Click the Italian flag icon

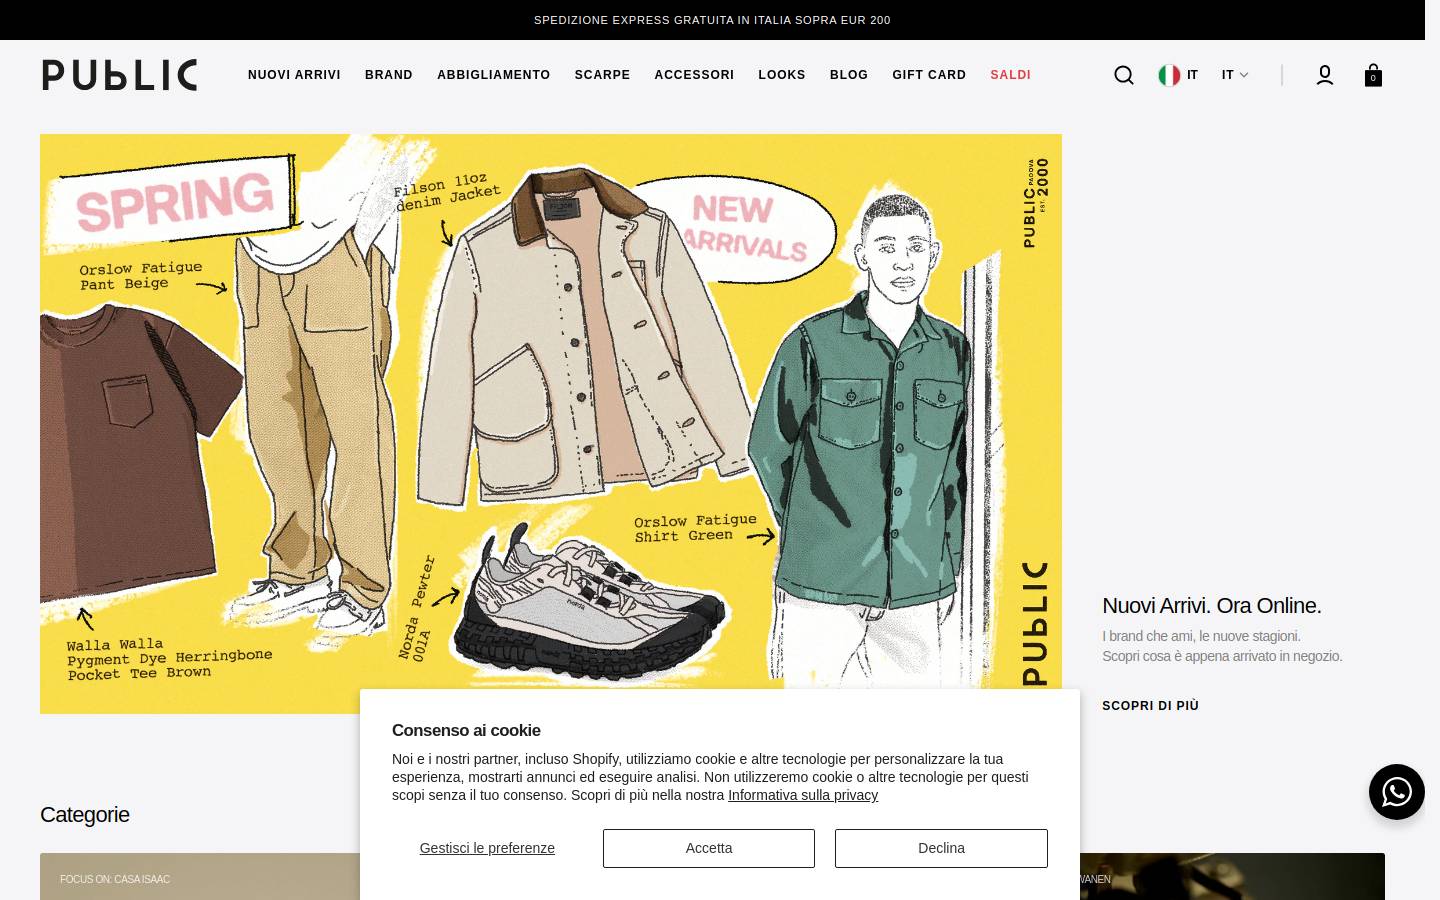pos(1169,75)
